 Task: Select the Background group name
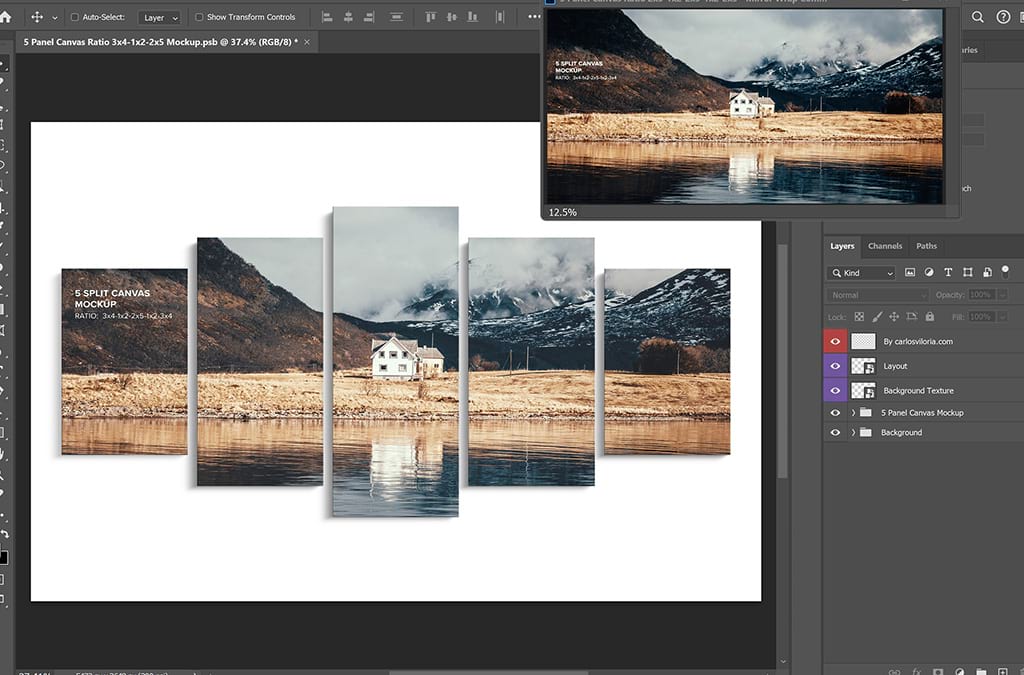tap(901, 432)
